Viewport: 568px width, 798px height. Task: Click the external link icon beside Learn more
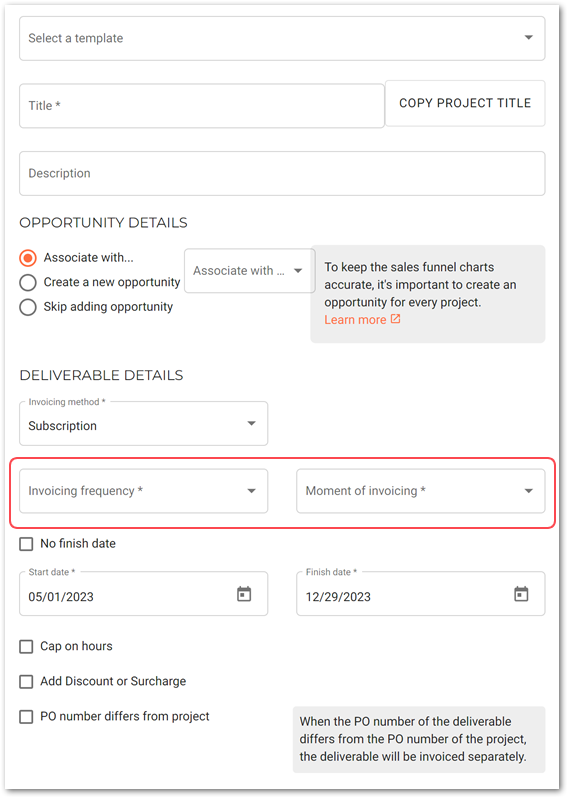(x=395, y=319)
